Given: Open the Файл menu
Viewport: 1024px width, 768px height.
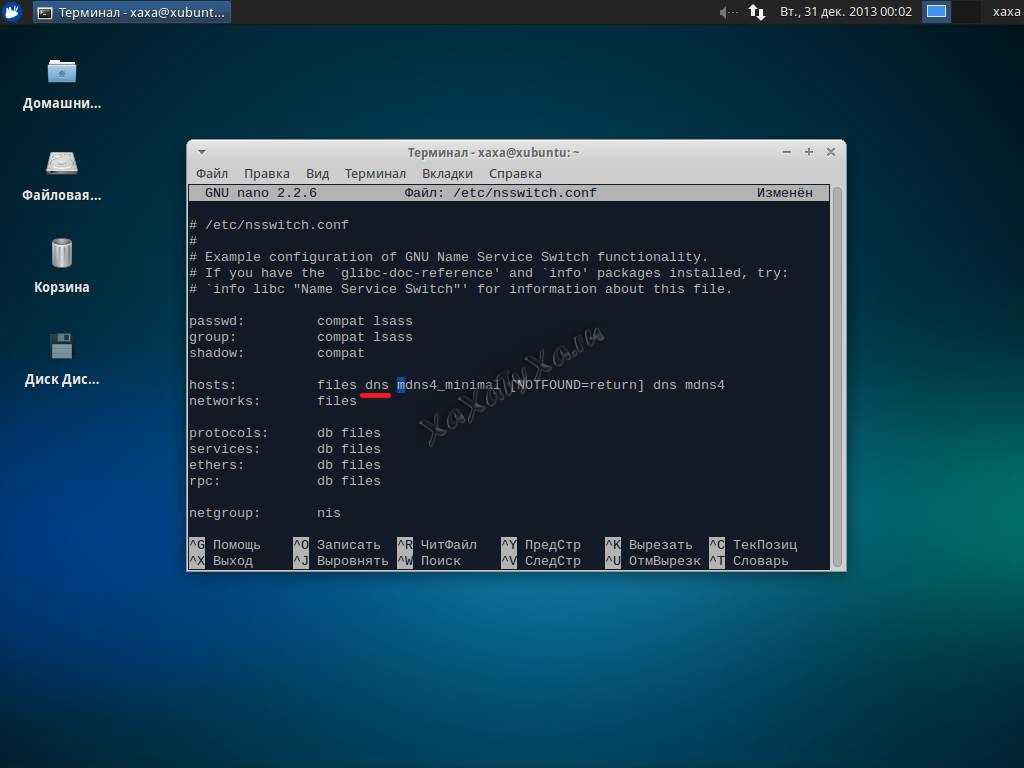Looking at the screenshot, I should pyautogui.click(x=212, y=173).
